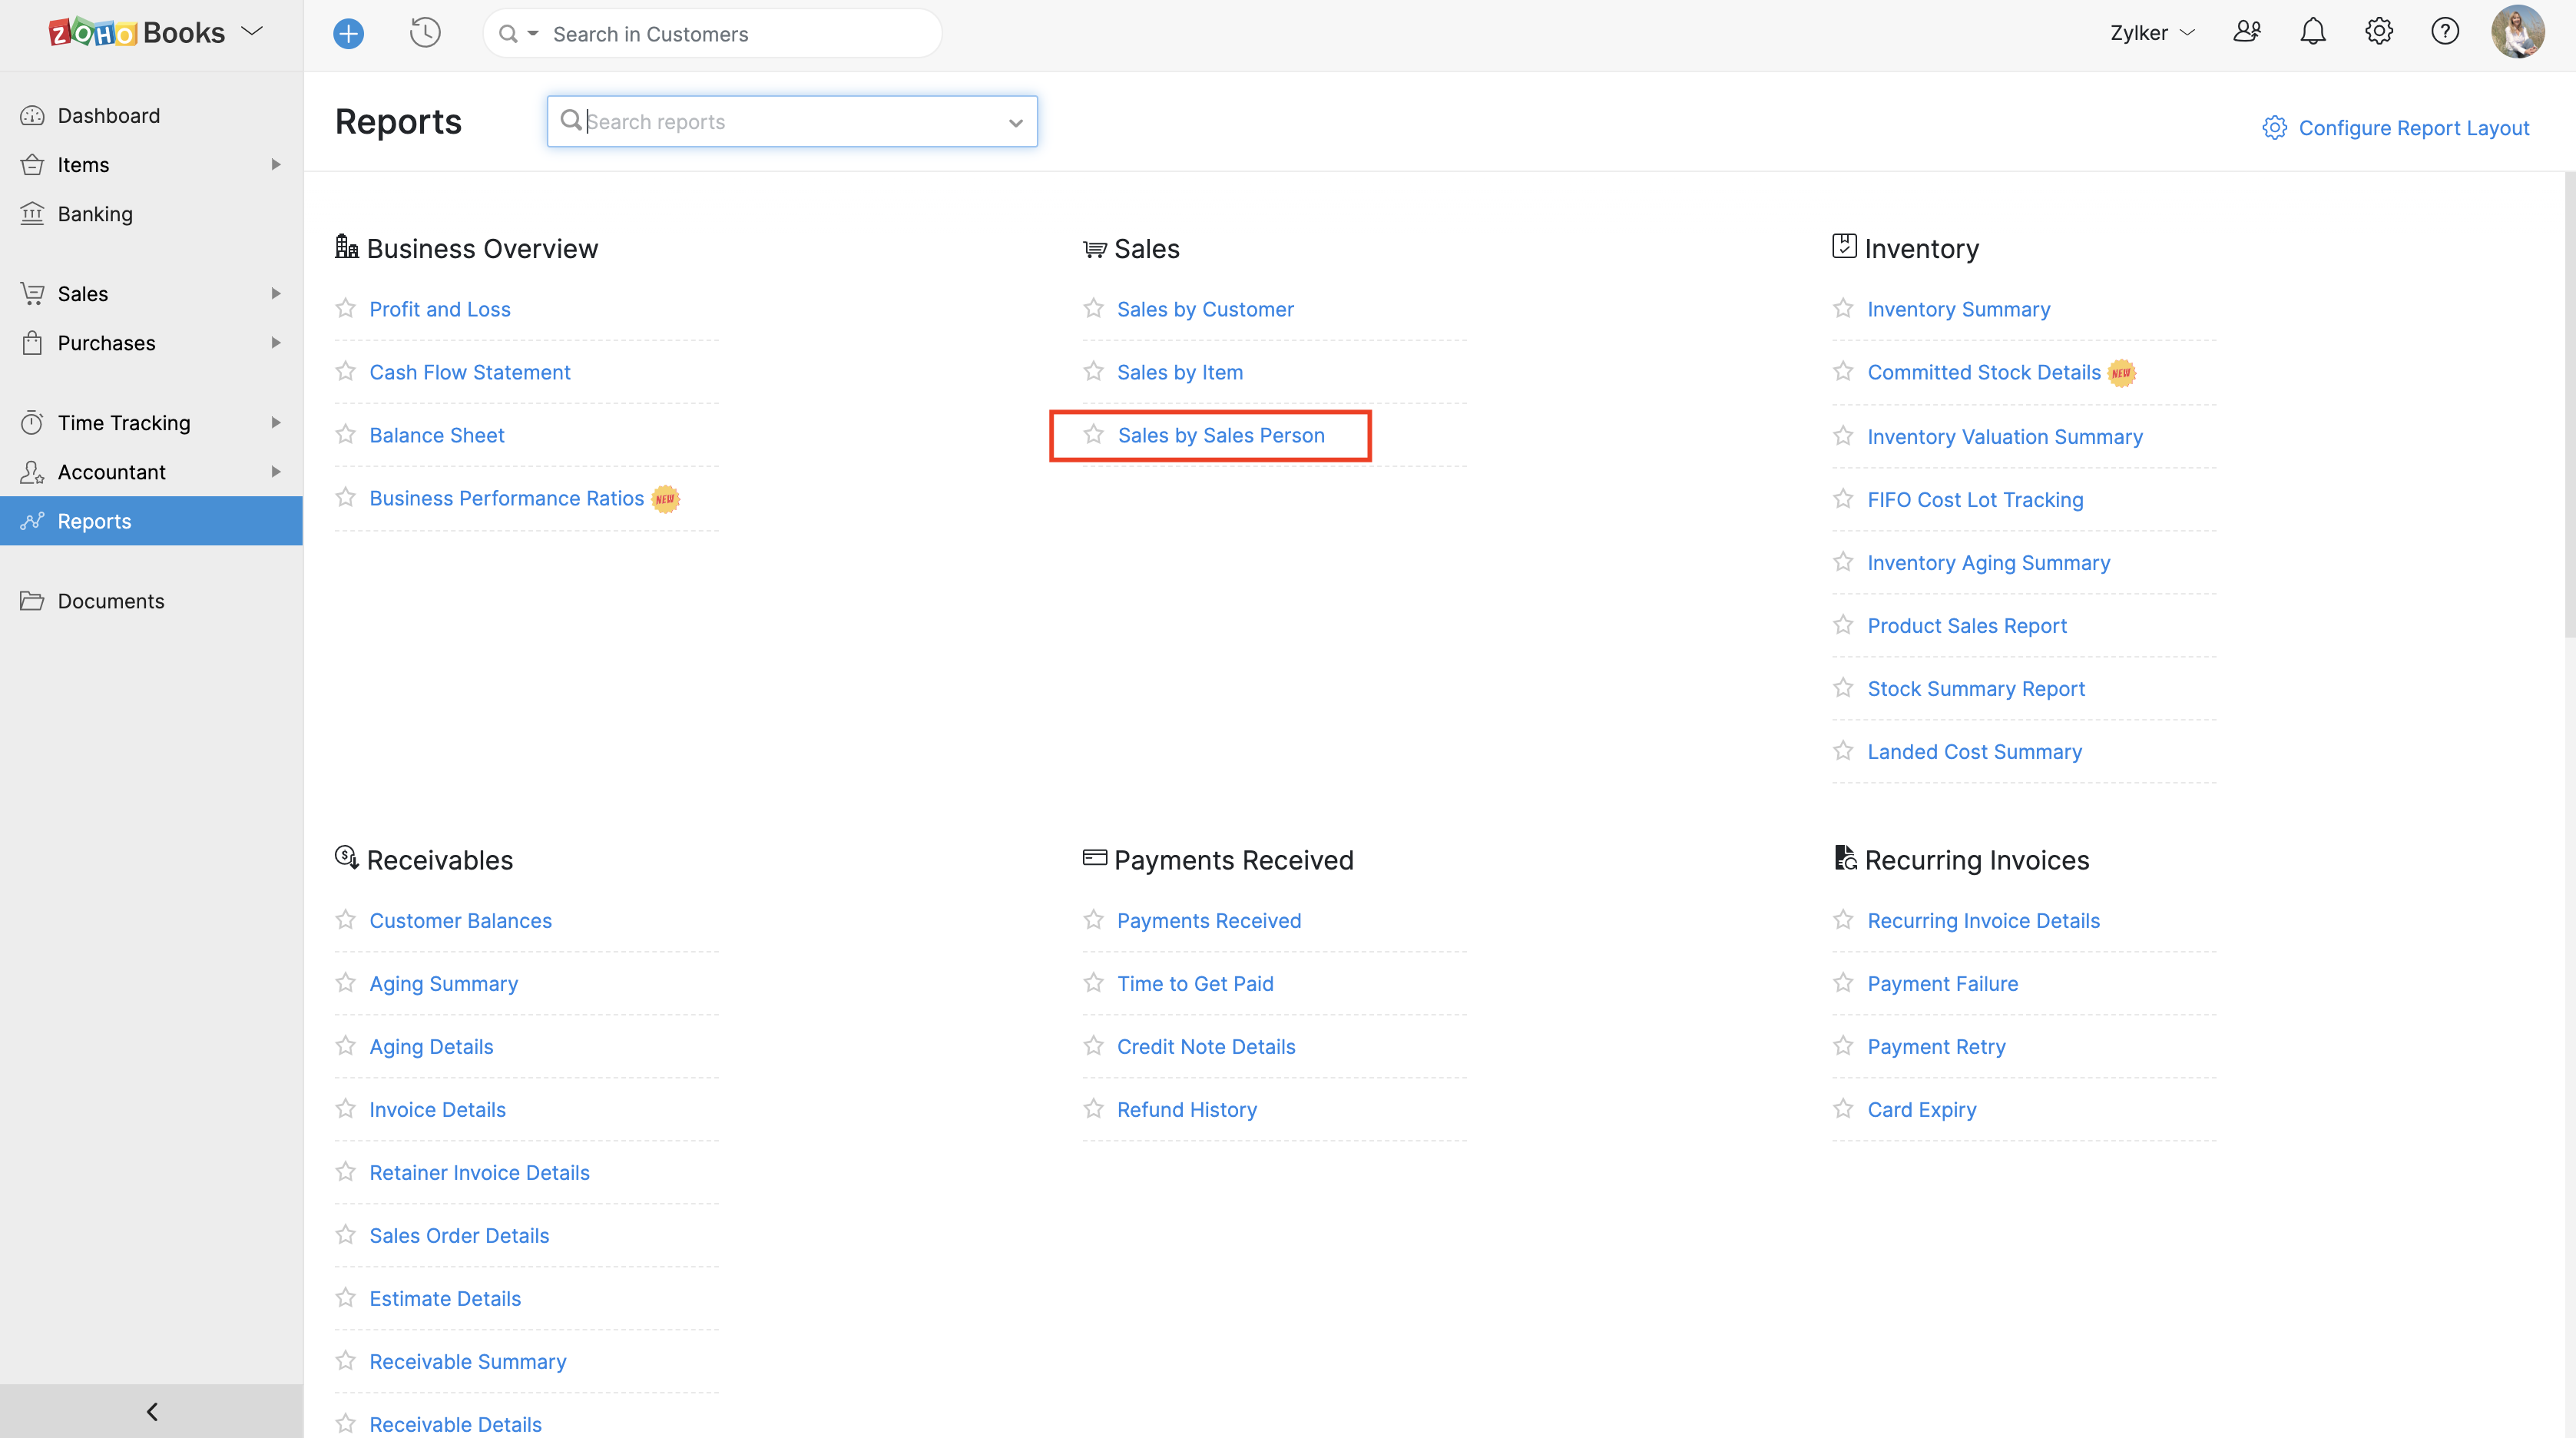
Task: Collapse the sidebar with the bottom arrow
Action: tap(151, 1411)
